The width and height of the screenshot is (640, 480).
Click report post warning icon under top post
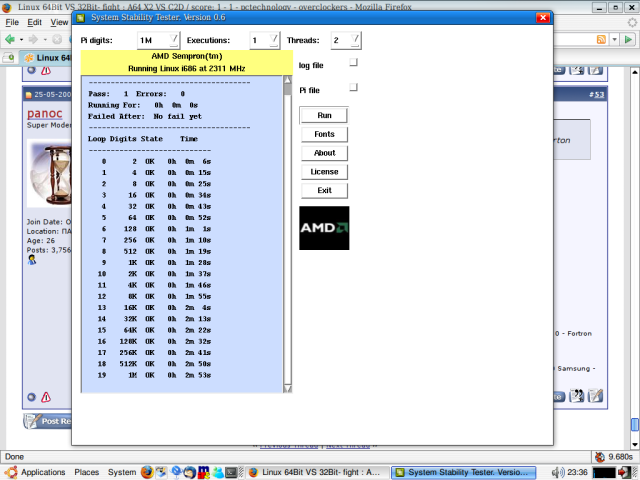click(x=46, y=70)
